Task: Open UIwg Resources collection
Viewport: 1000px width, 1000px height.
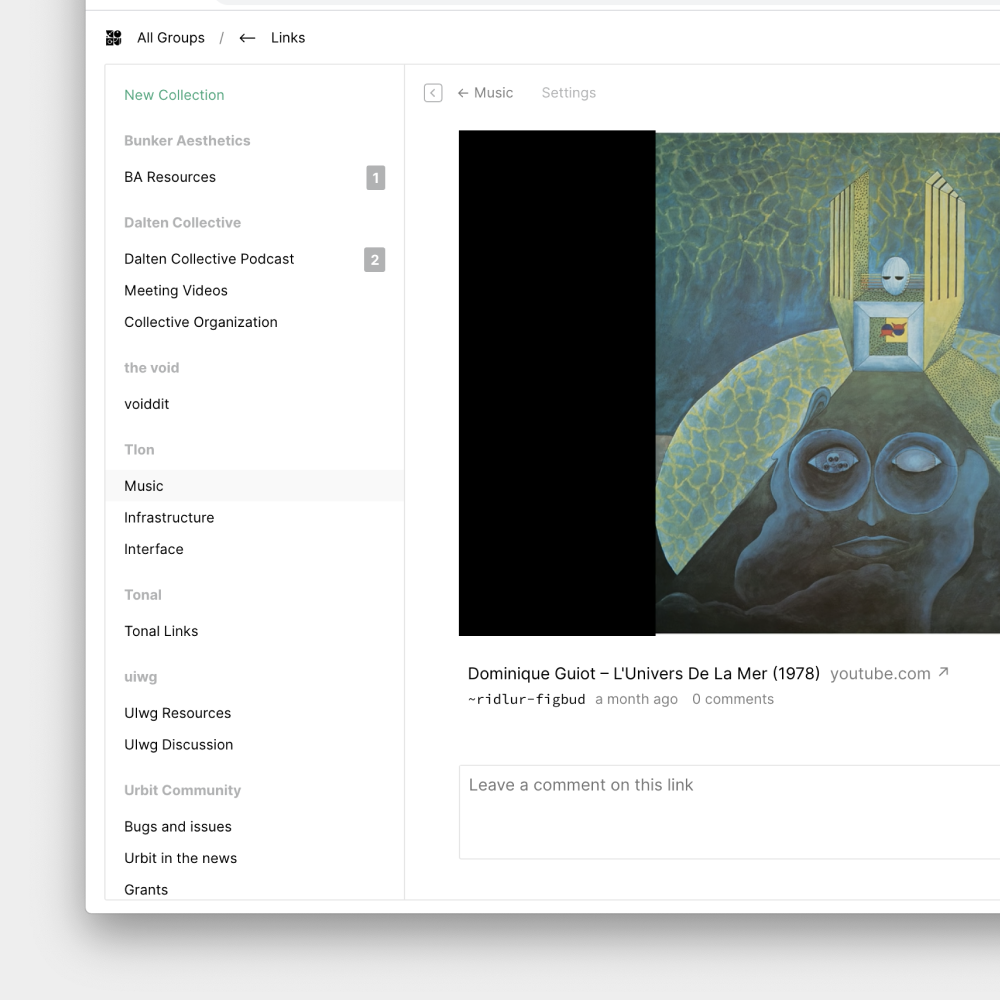Action: pos(178,713)
